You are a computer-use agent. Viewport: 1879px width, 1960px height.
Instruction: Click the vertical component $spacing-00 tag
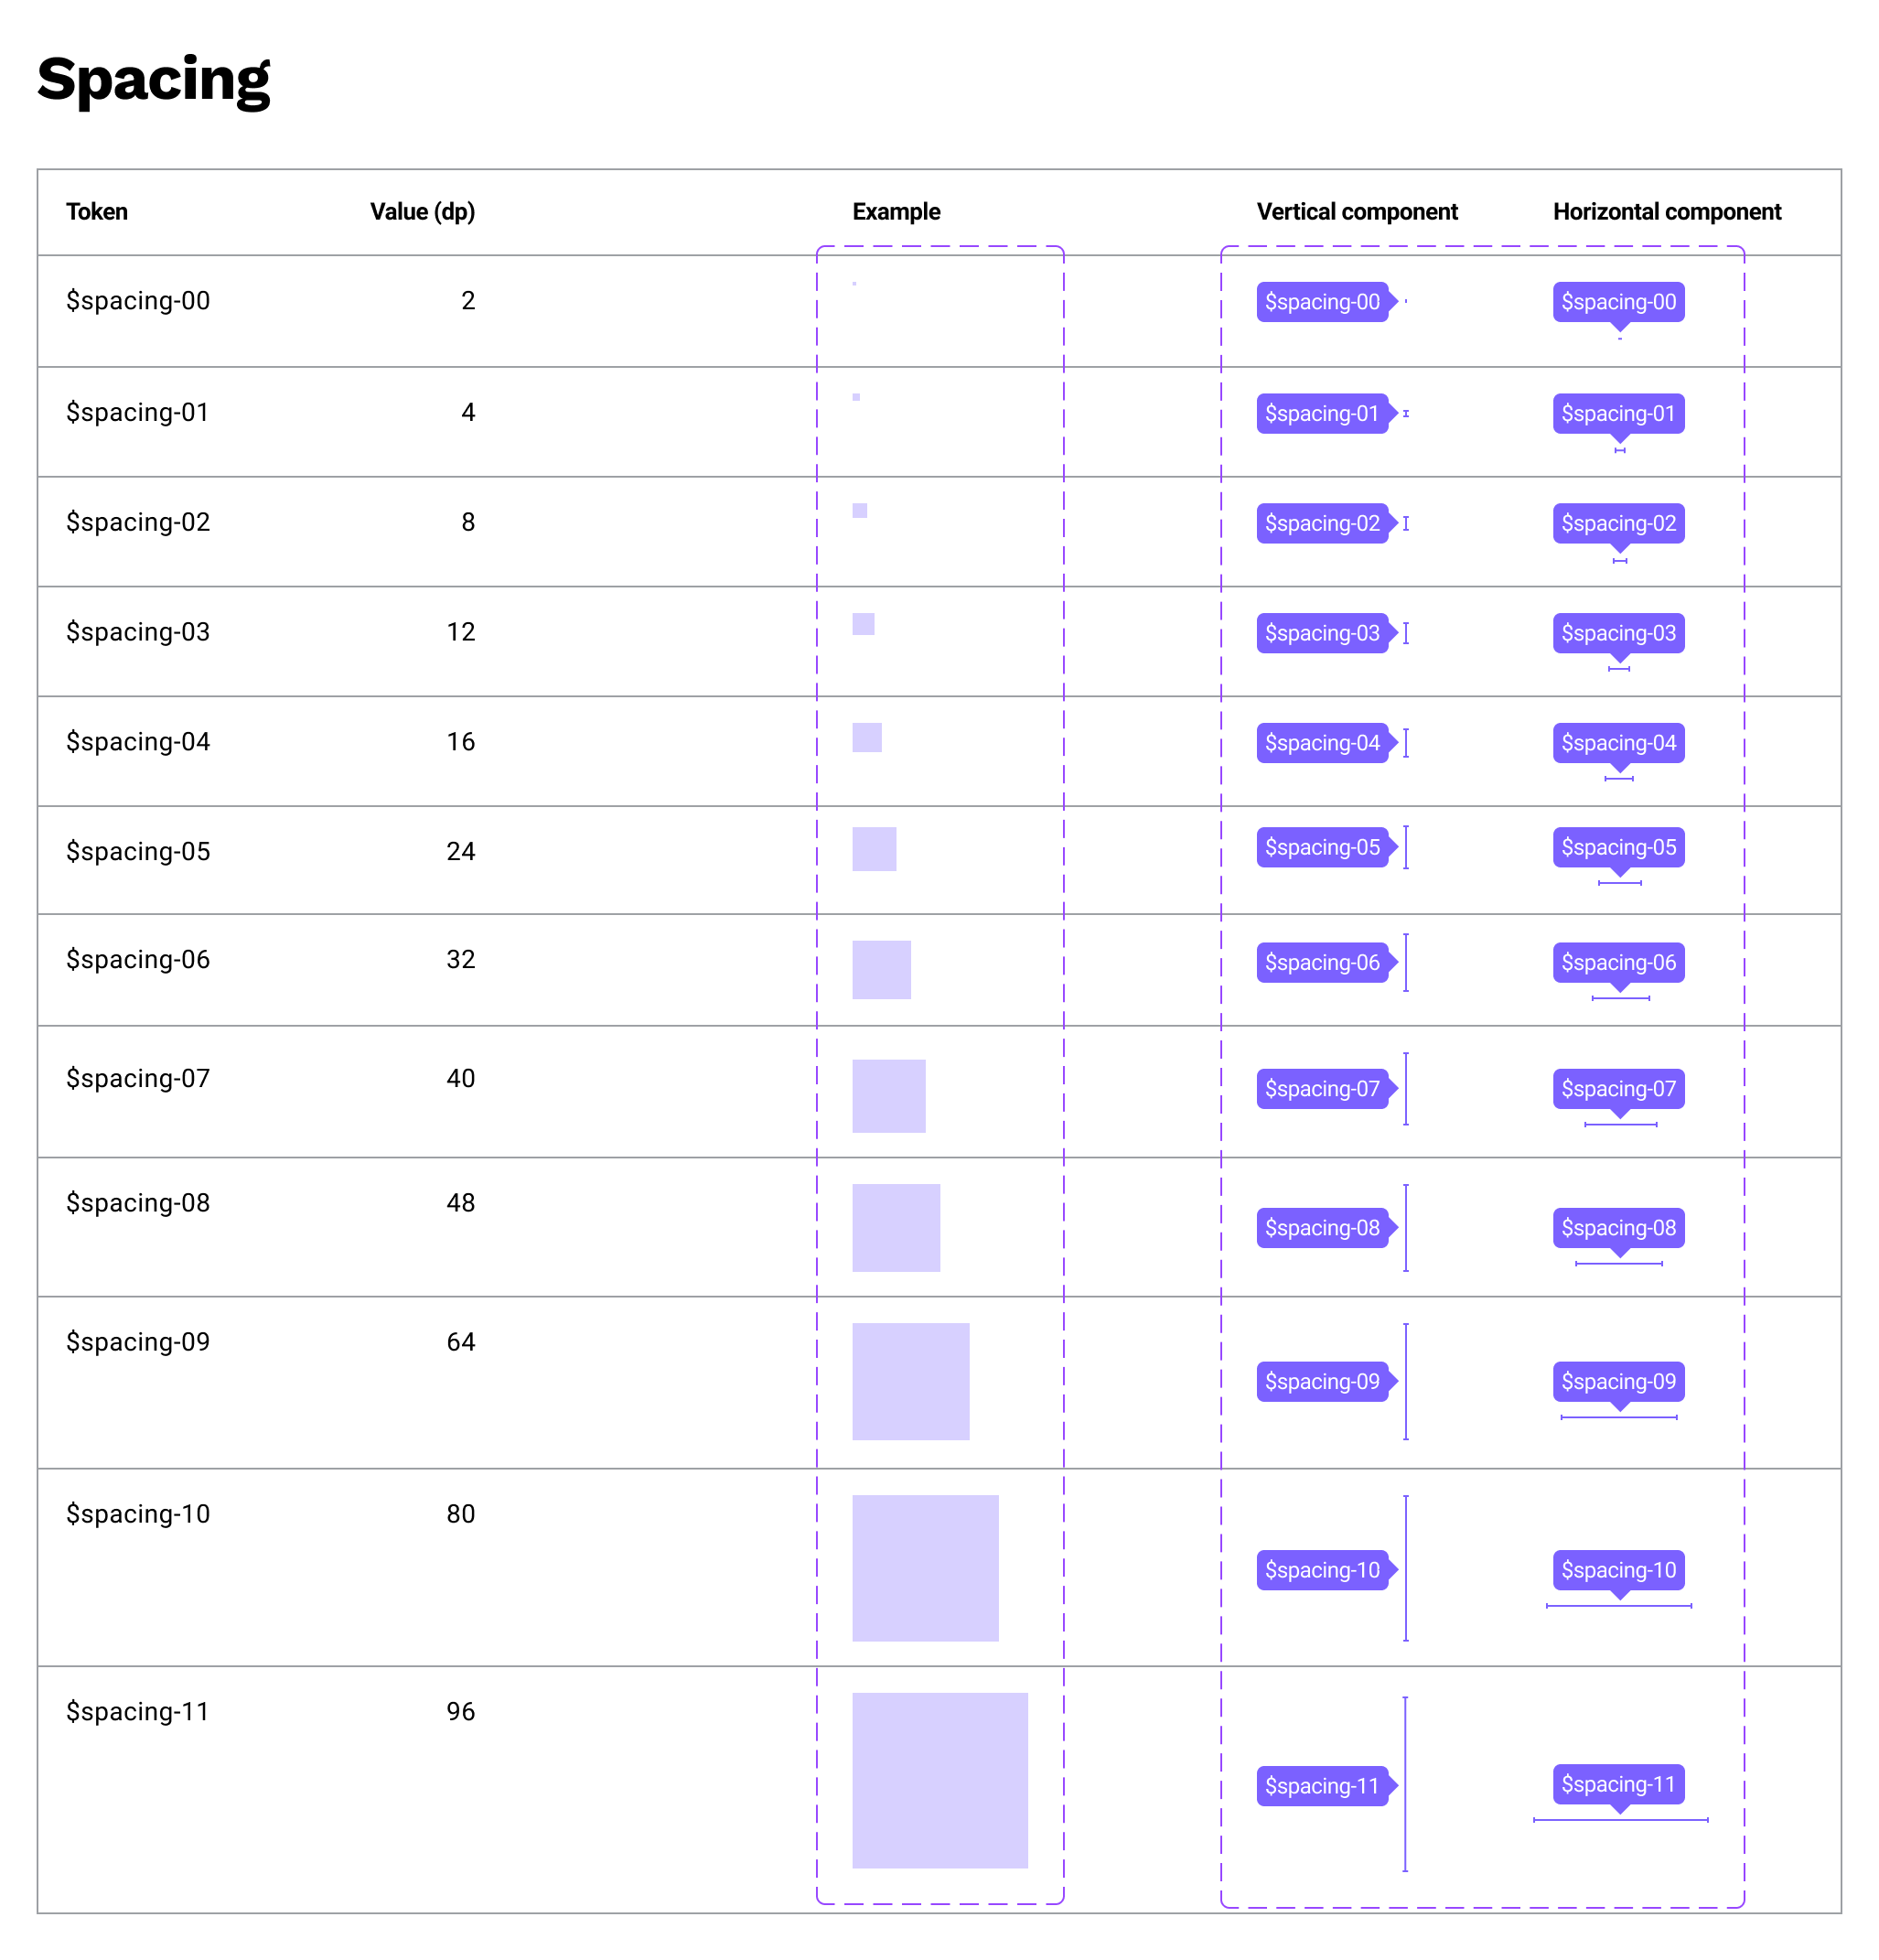[1321, 302]
